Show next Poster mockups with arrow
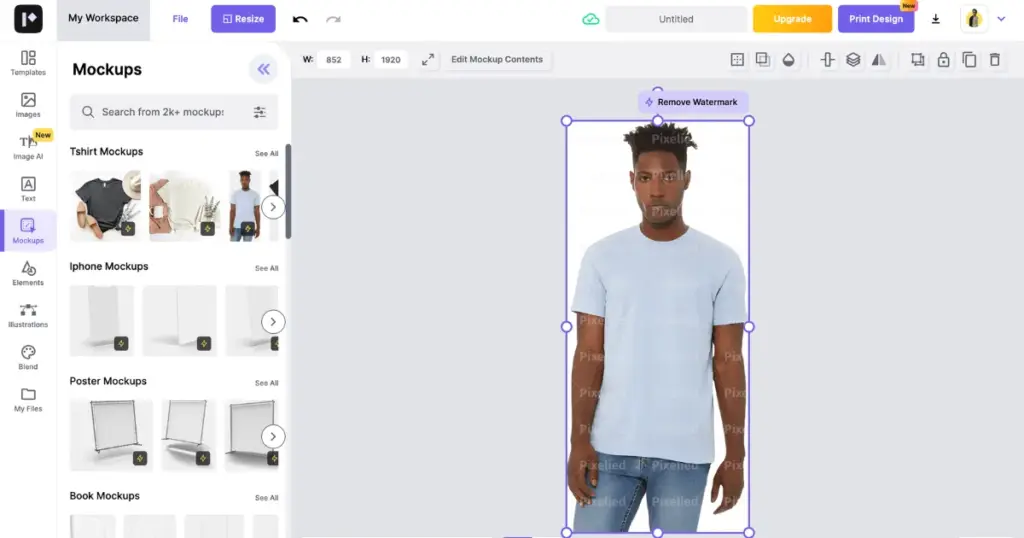This screenshot has height=538, width=1024. coord(273,436)
